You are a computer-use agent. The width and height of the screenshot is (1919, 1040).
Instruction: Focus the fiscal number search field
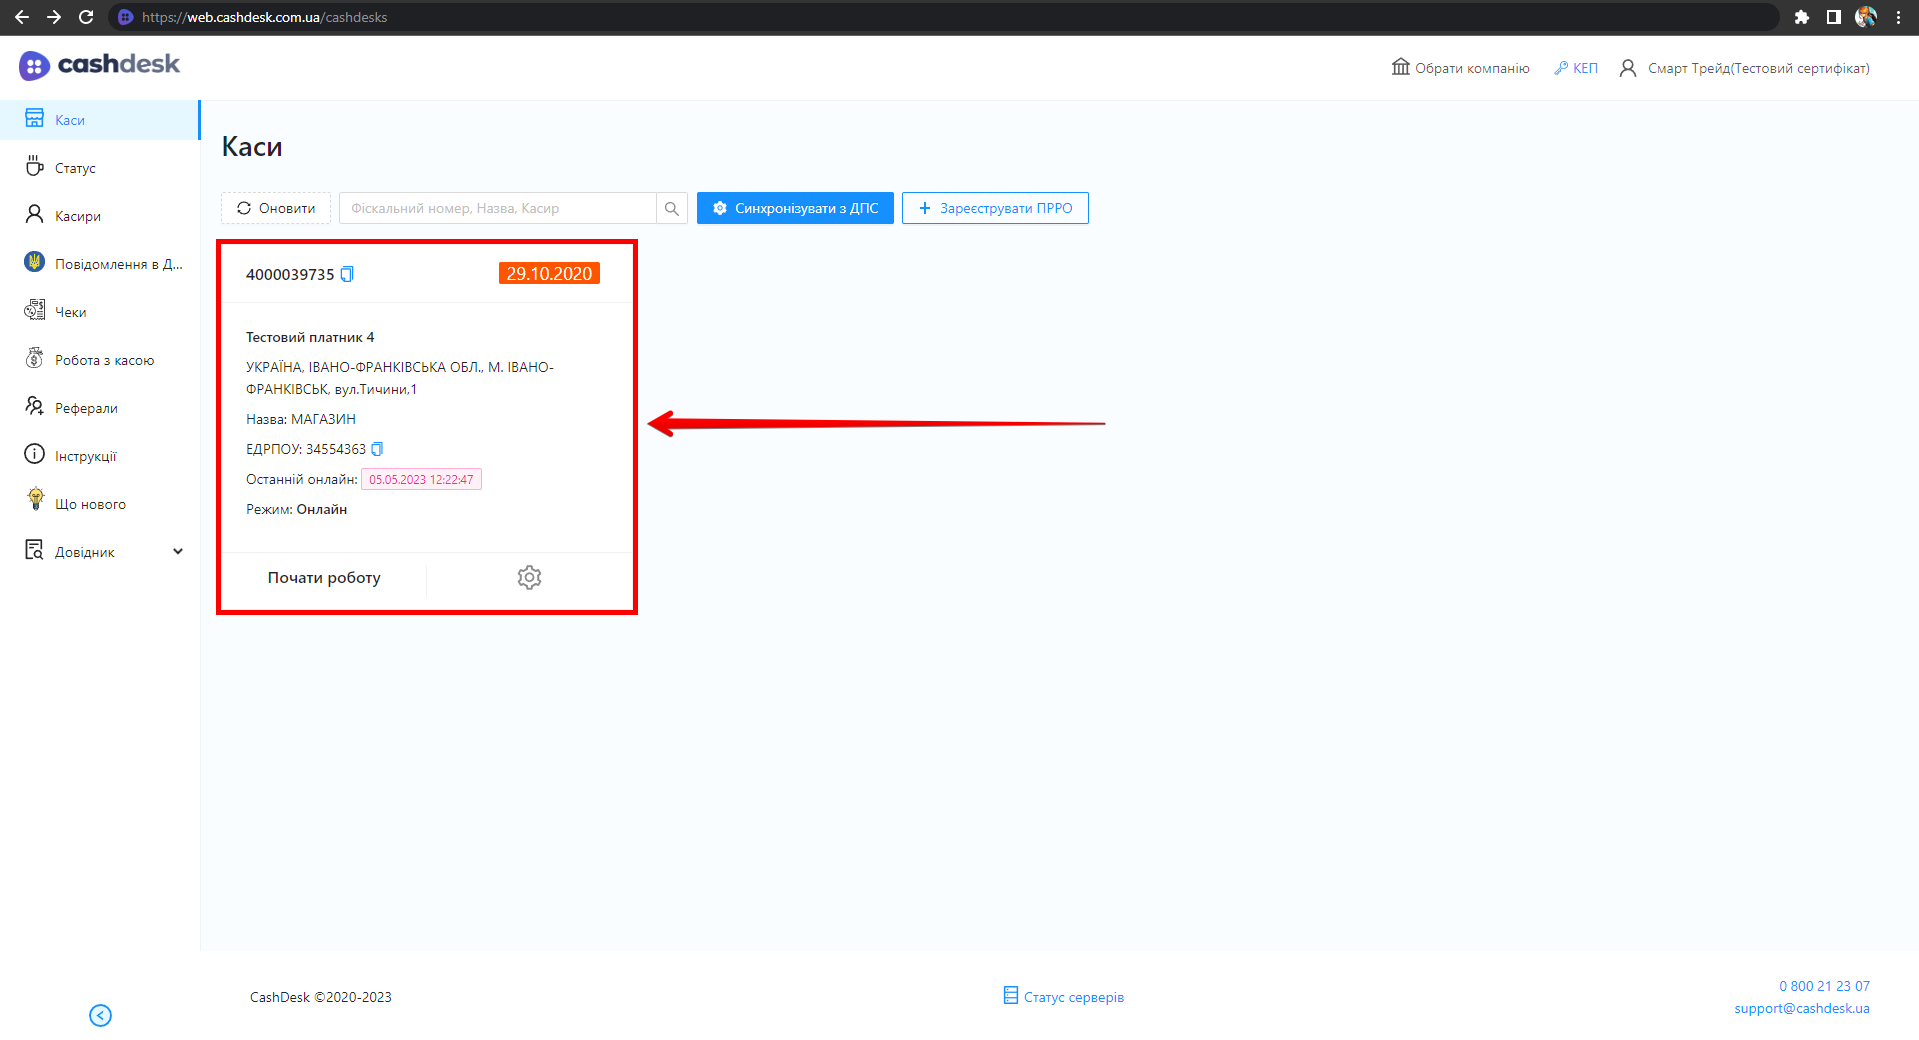click(497, 208)
